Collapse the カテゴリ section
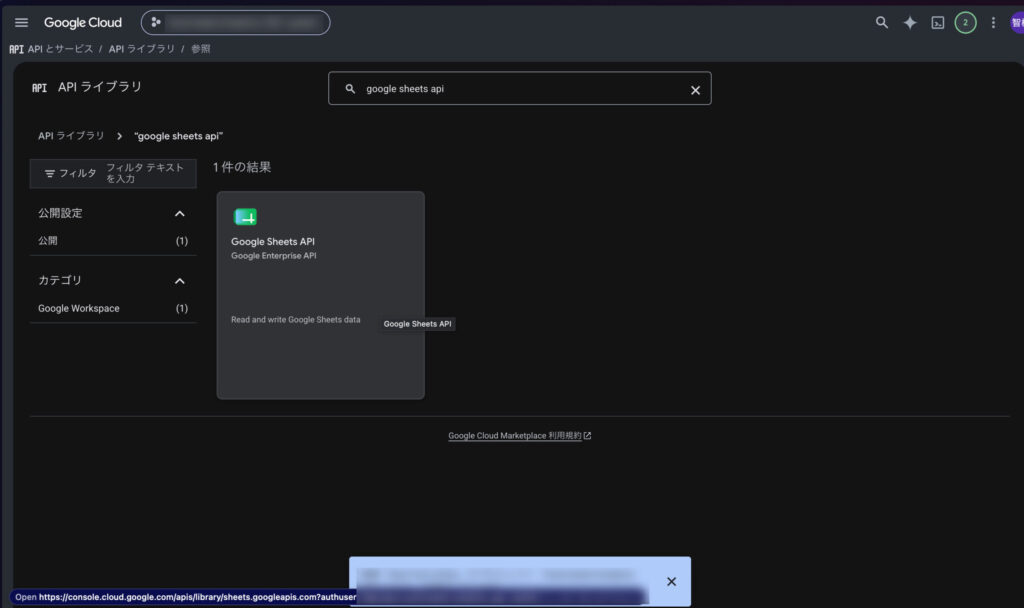 [180, 281]
